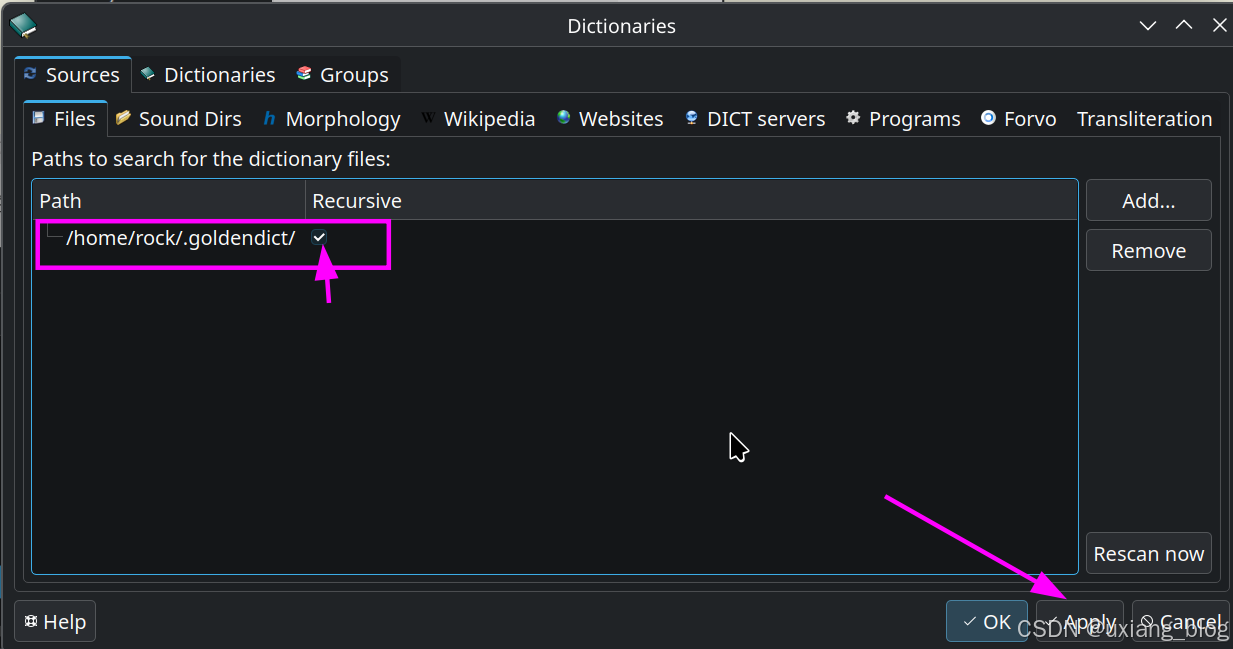This screenshot has height=649, width=1233.
Task: Open the Forvo sub-tab
Action: pyautogui.click(x=1019, y=119)
